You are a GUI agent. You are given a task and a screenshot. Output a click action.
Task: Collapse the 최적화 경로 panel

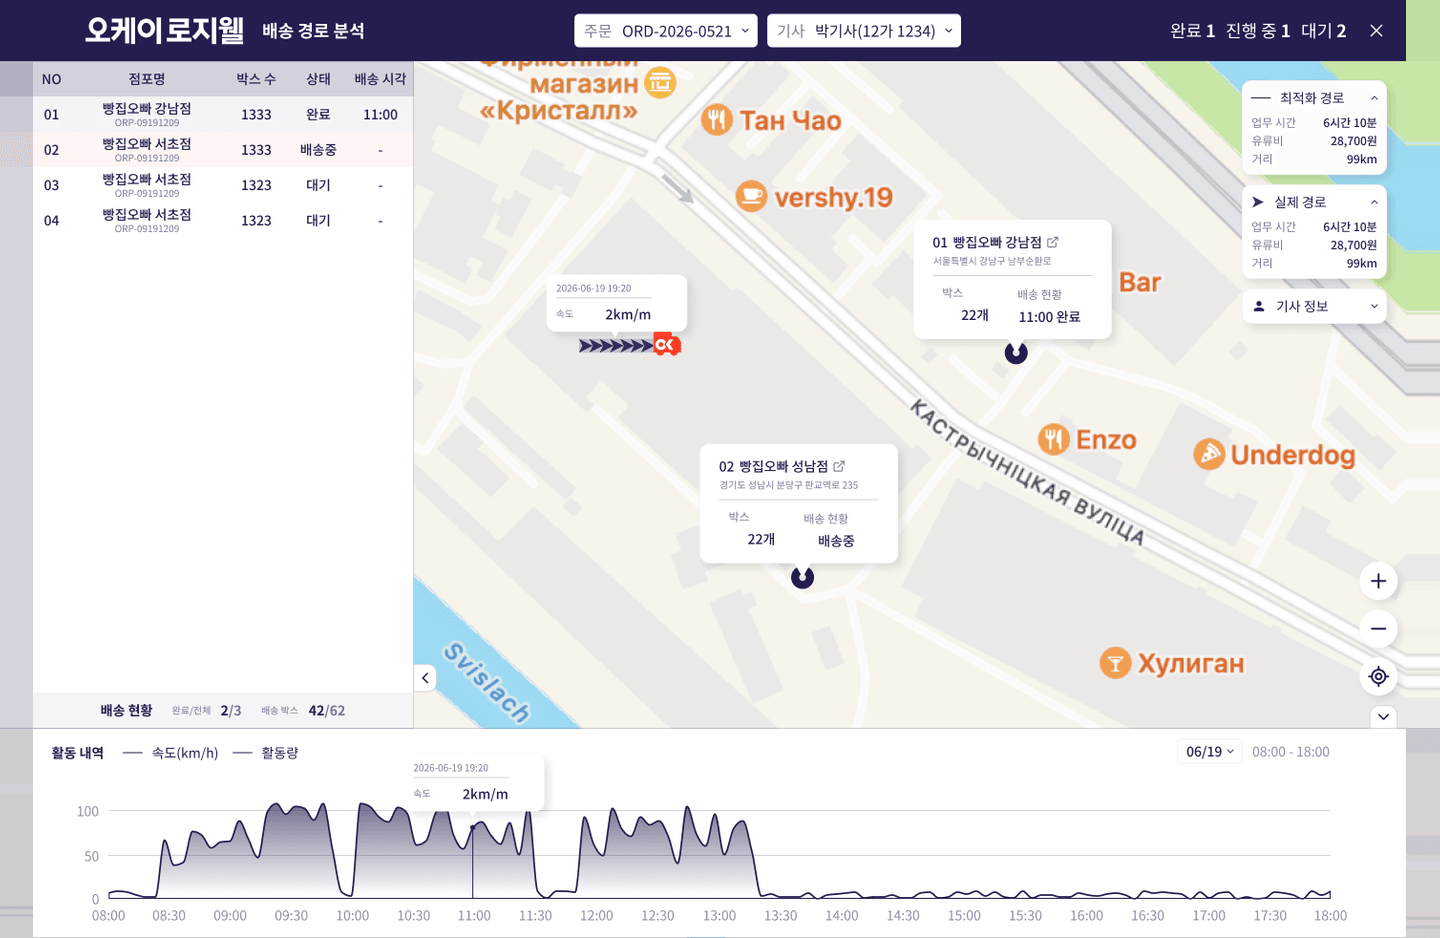click(1374, 98)
